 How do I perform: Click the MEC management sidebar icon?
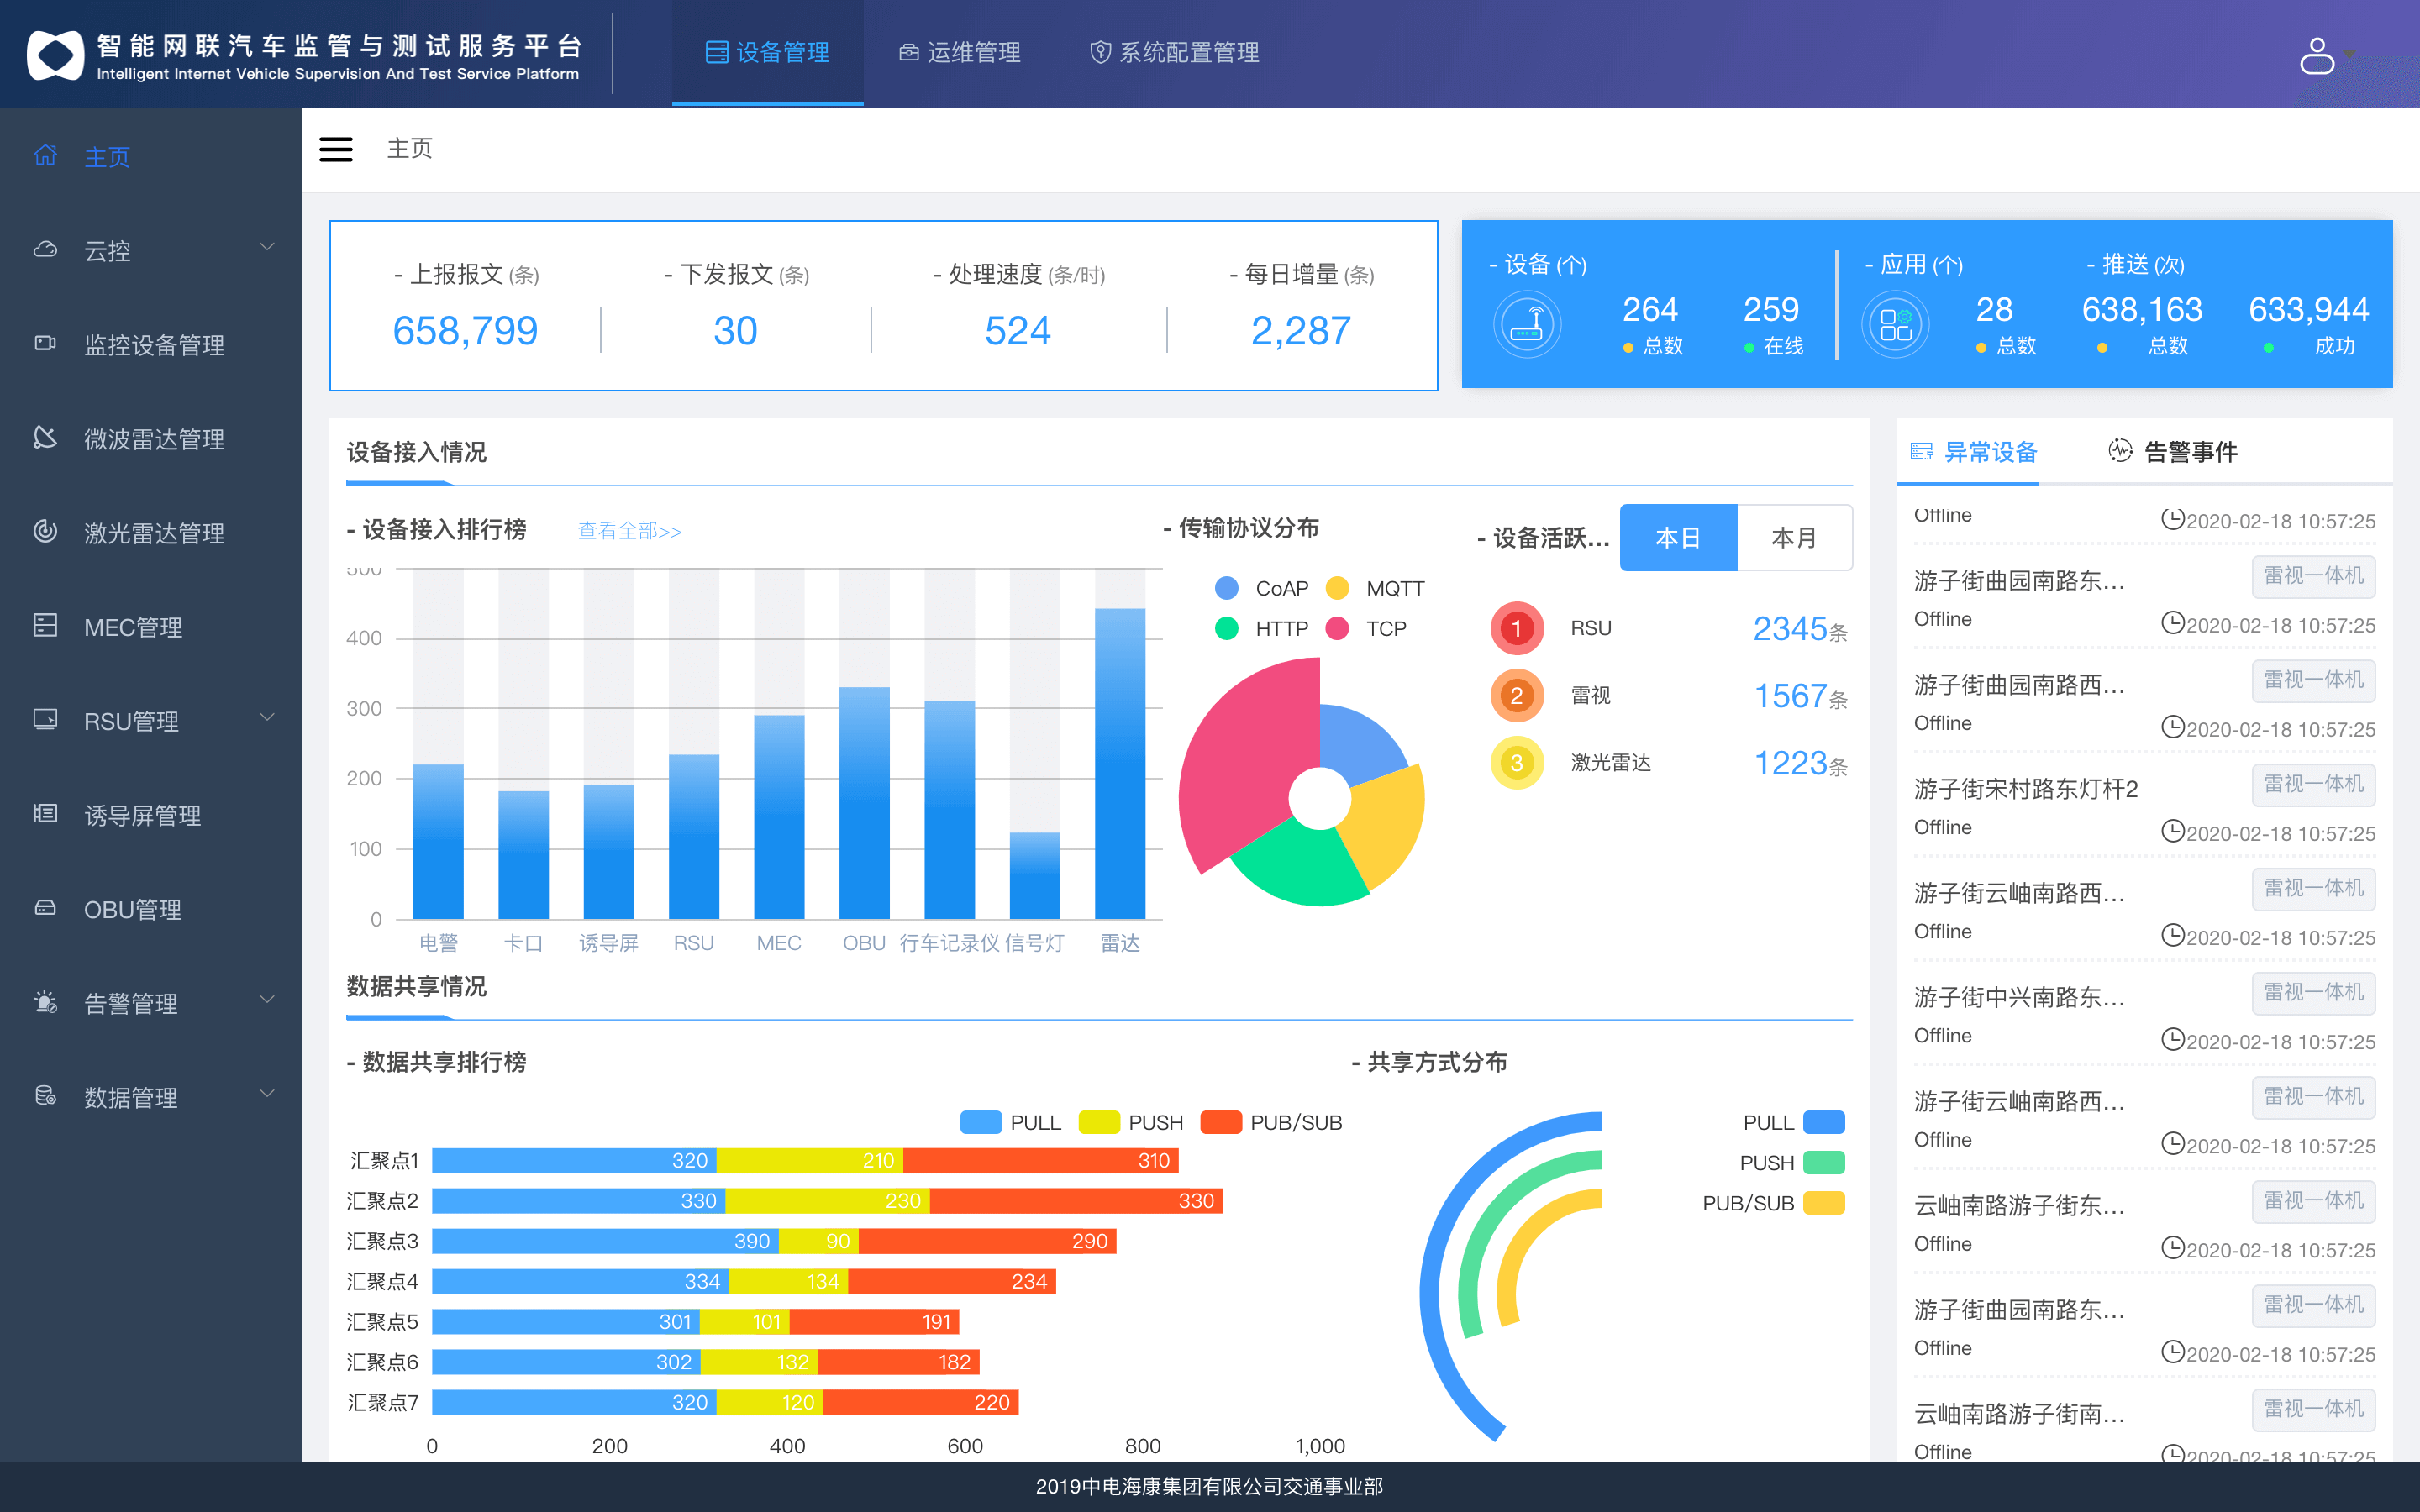45,626
